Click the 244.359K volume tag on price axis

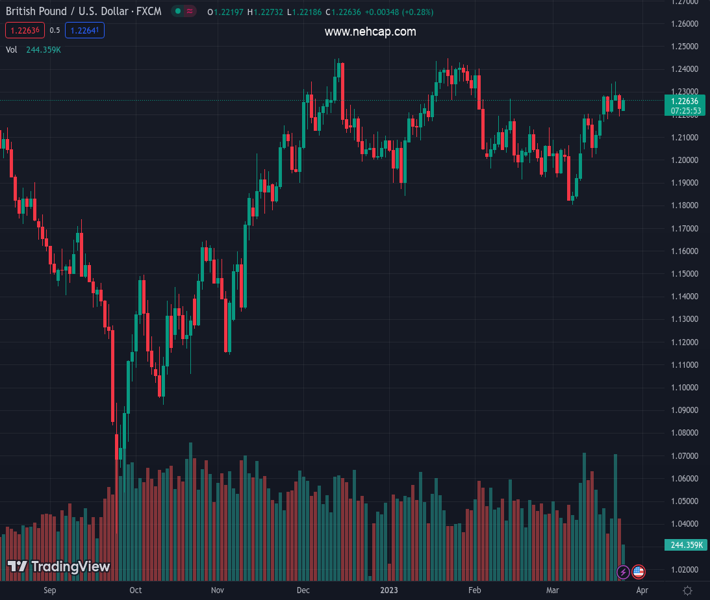click(x=685, y=545)
